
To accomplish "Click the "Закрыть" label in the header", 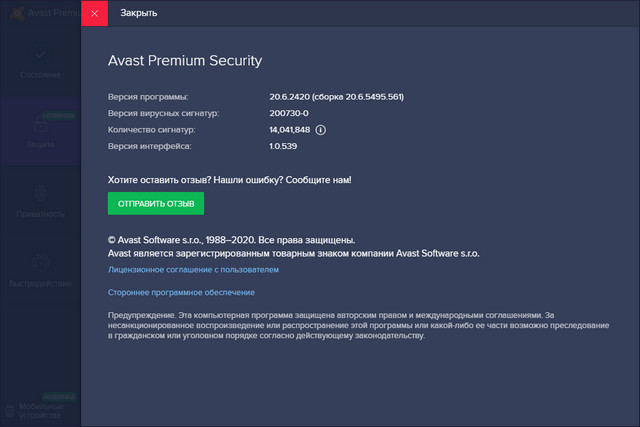I will click(x=138, y=14).
